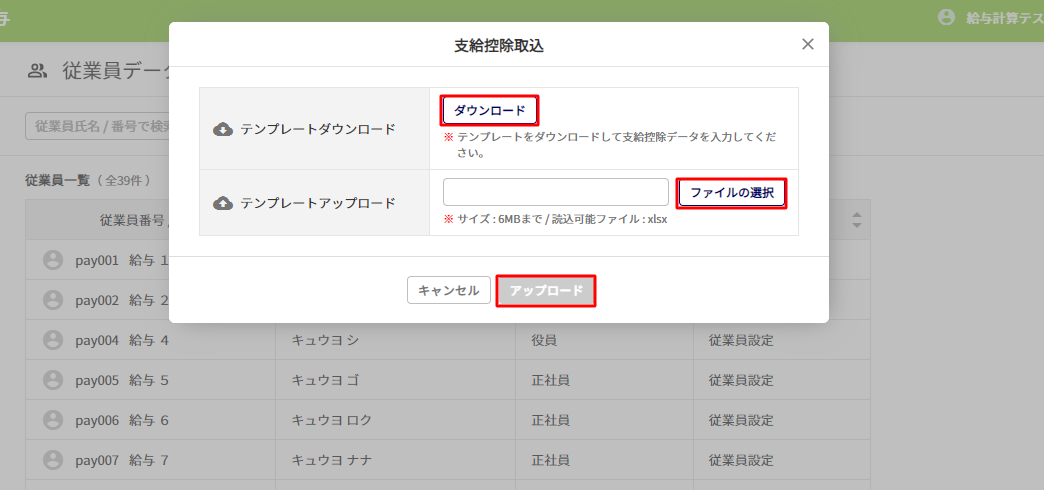The height and width of the screenshot is (490, 1044).
Task: Click the template upload file path field
Action: pos(555,192)
